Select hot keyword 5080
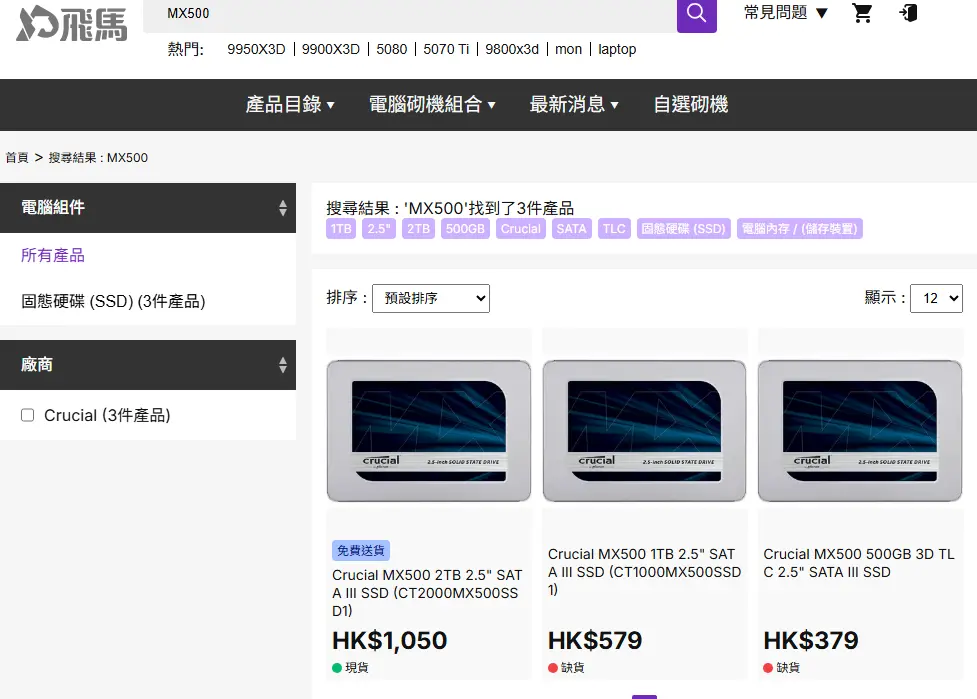Screen dimensions: 977x699 point(391,49)
